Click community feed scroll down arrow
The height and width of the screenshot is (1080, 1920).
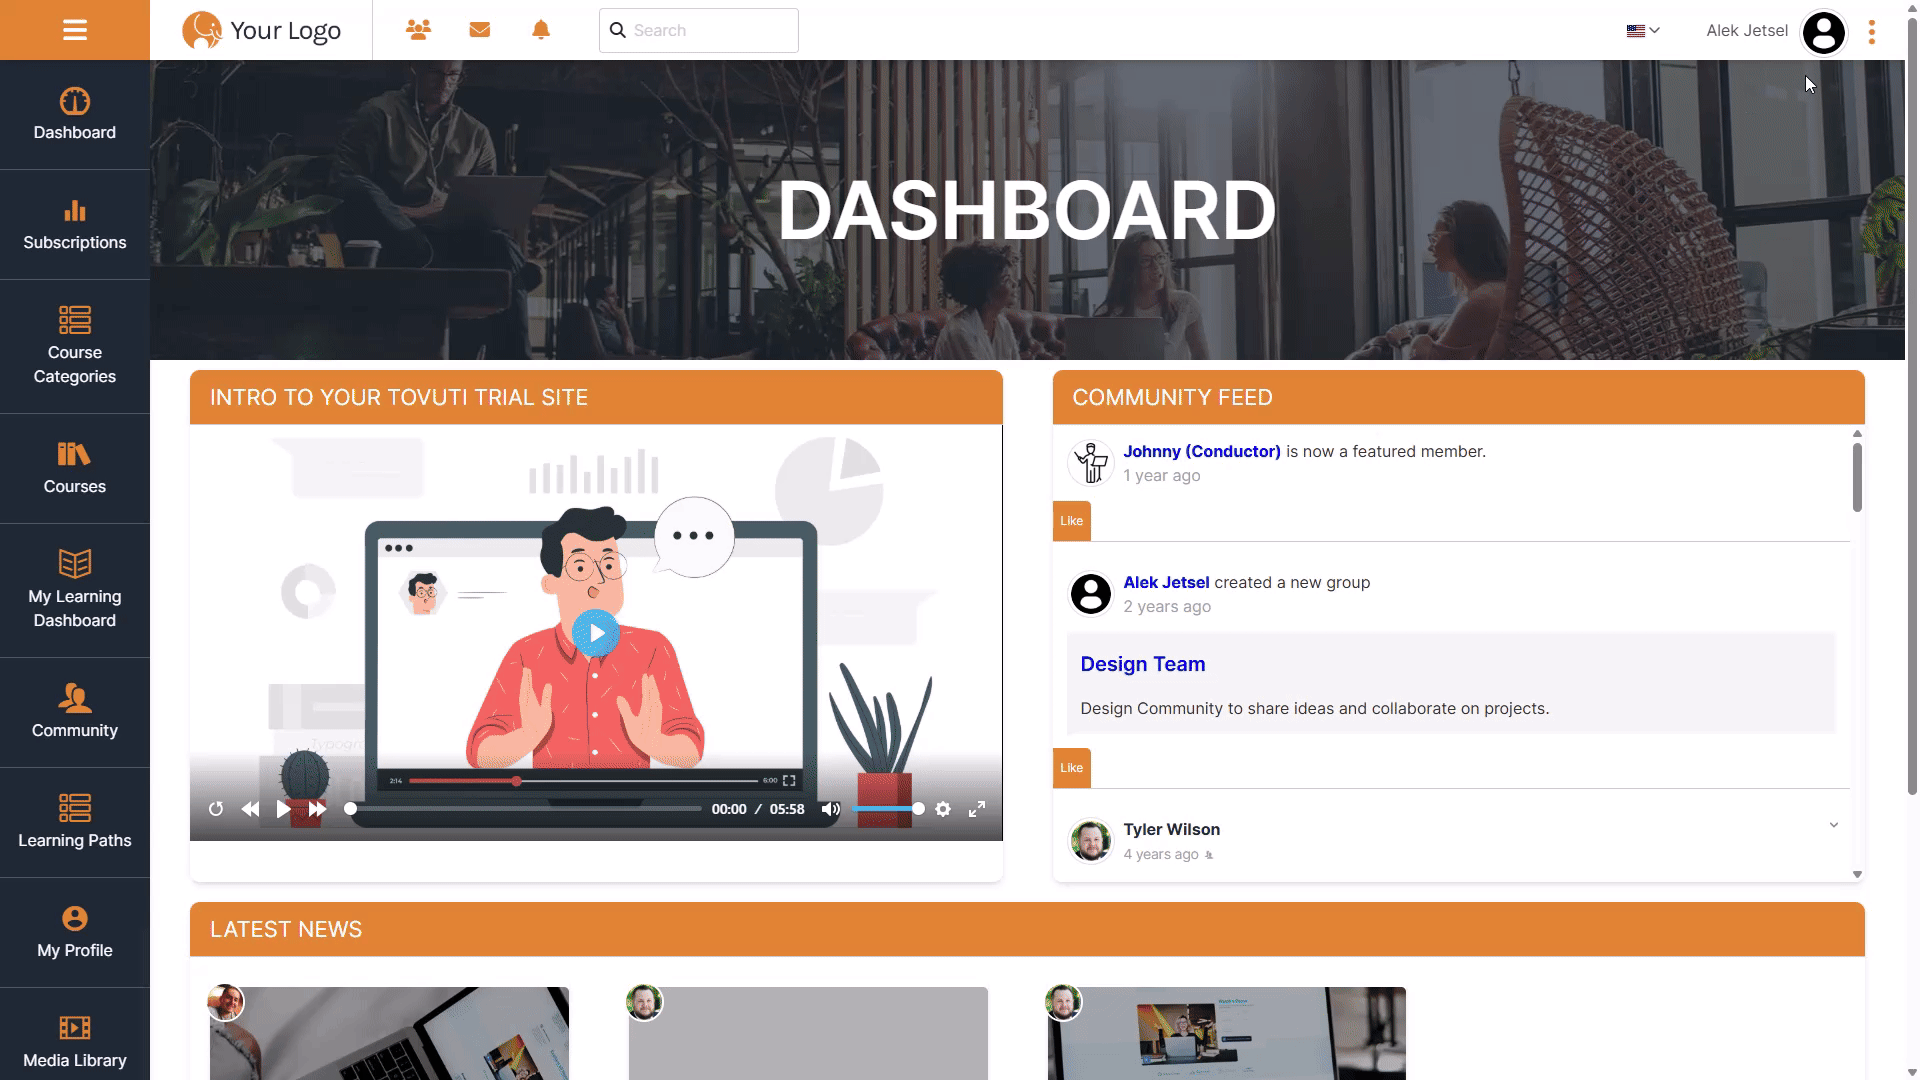(1857, 875)
